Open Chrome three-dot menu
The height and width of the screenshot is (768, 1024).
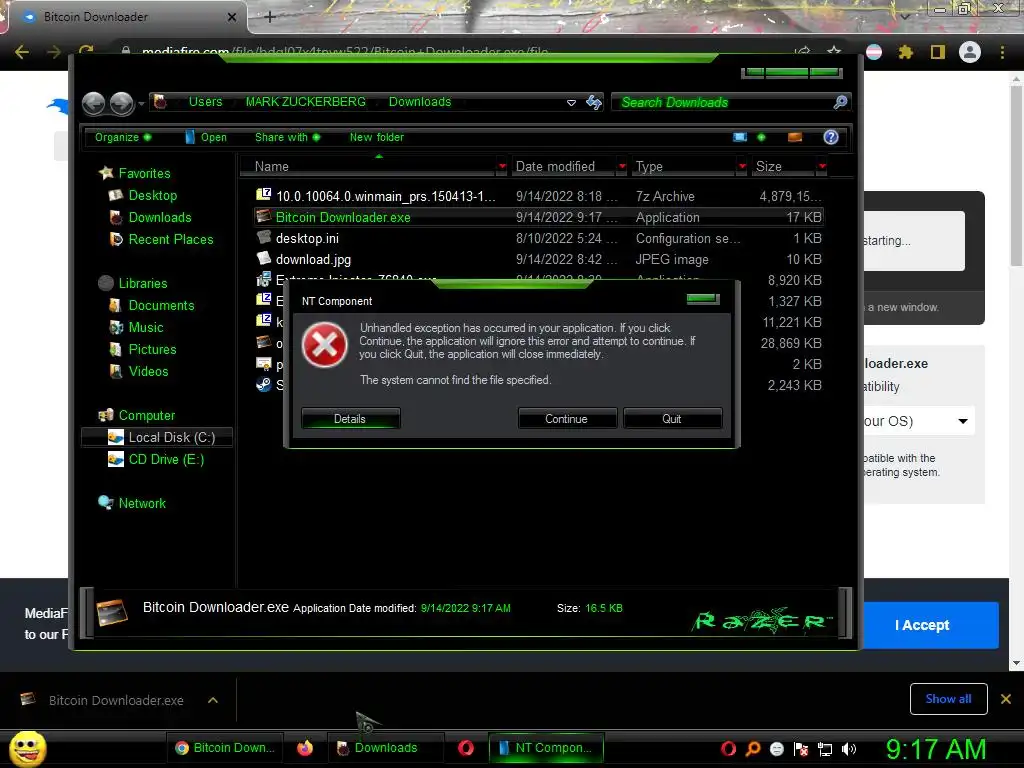(x=1002, y=52)
